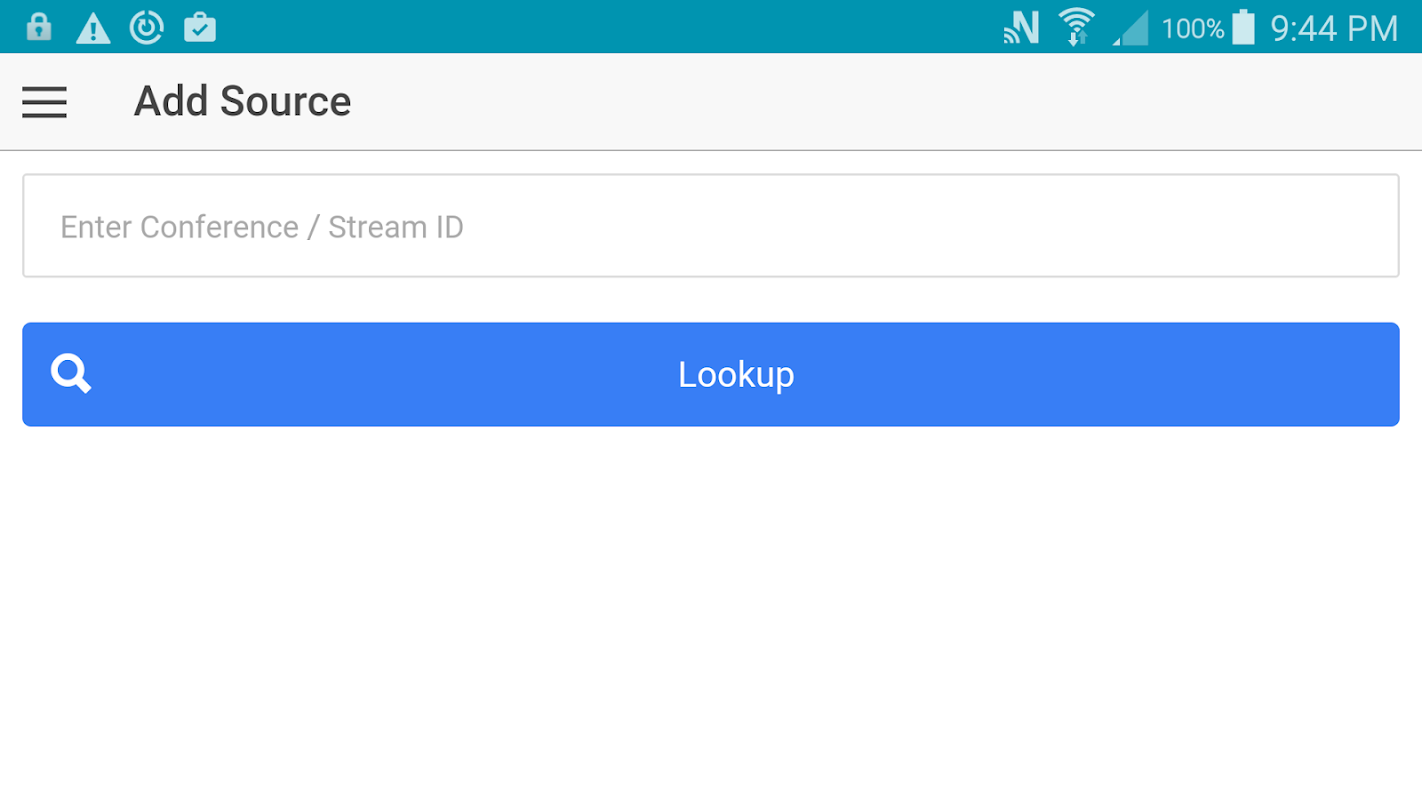
Task: Click the magnifier icon on Lookup button
Action: click(71, 374)
